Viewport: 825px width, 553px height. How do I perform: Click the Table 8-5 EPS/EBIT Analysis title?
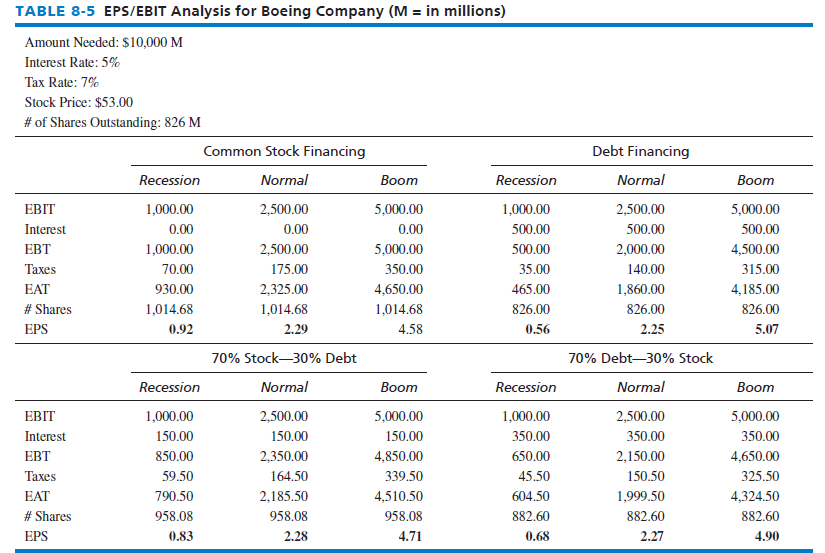pos(258,12)
